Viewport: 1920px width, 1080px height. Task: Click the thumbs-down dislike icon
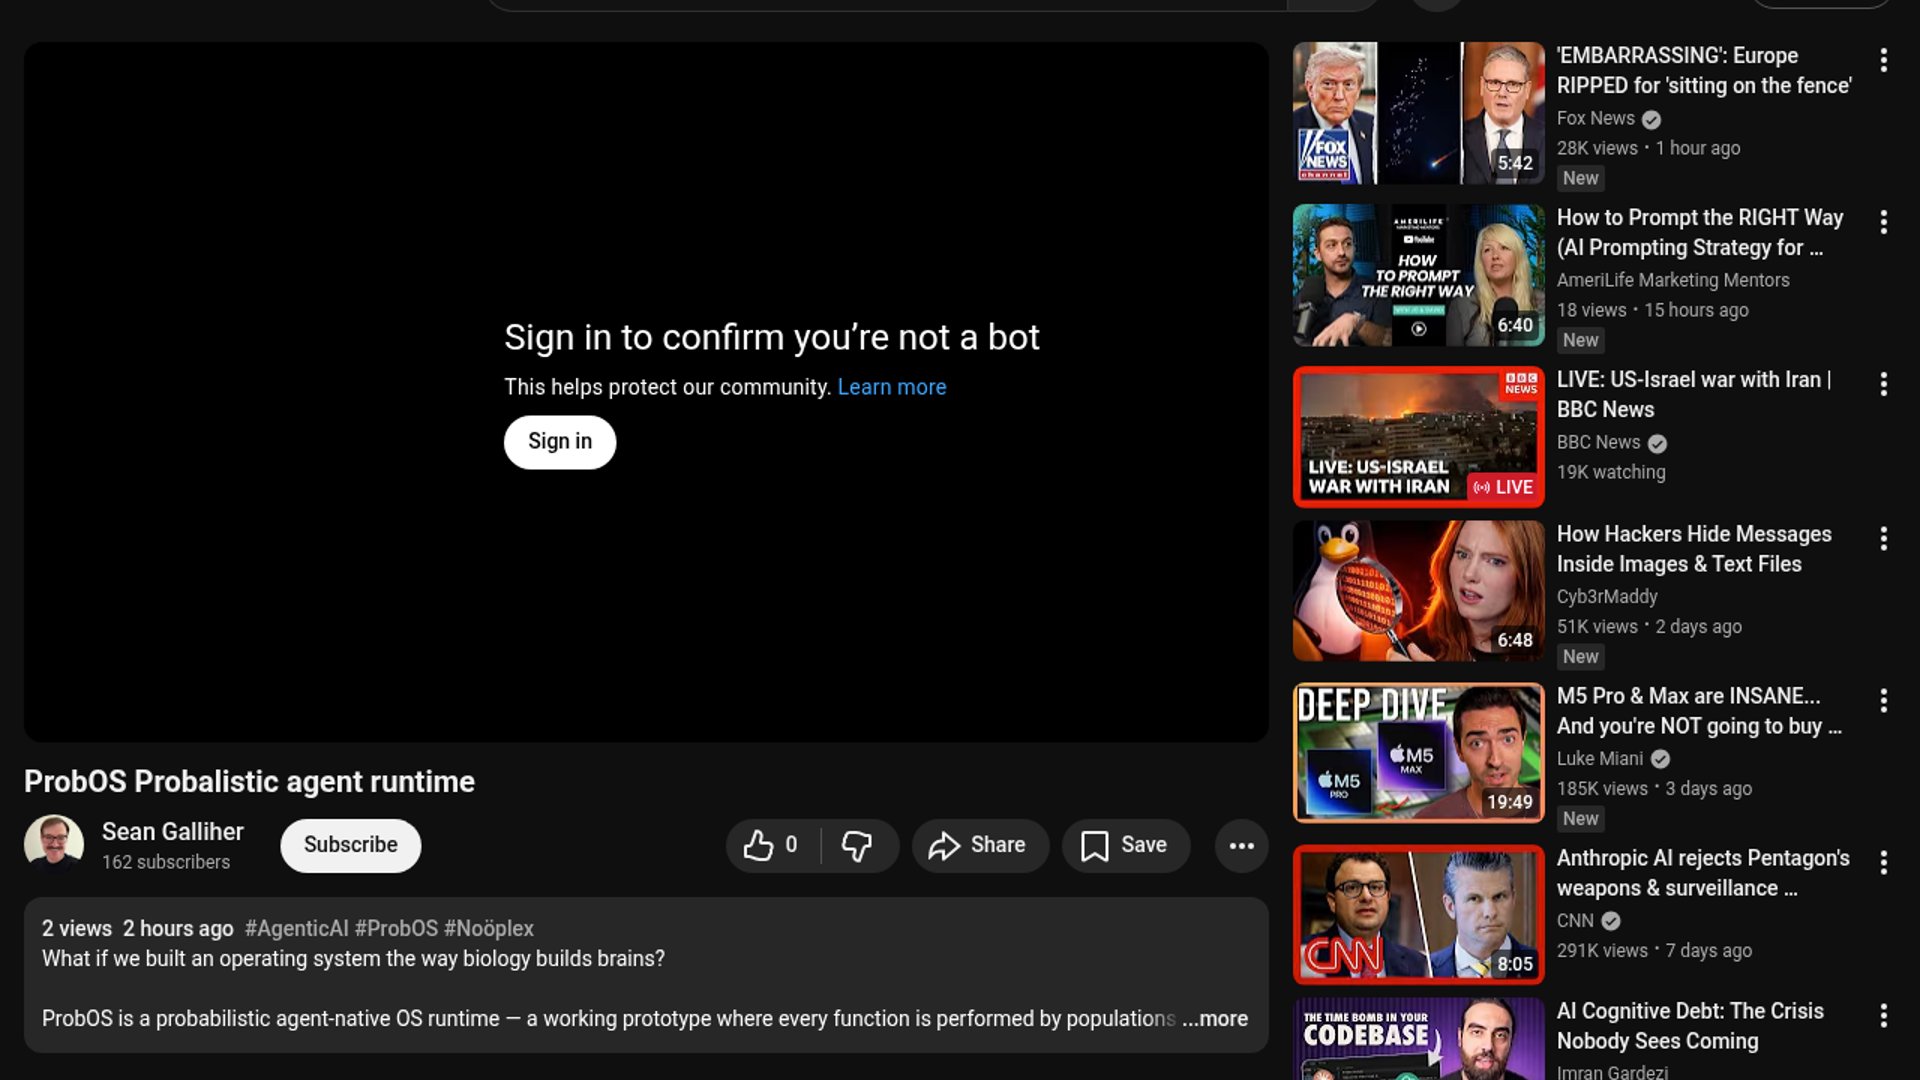point(857,846)
